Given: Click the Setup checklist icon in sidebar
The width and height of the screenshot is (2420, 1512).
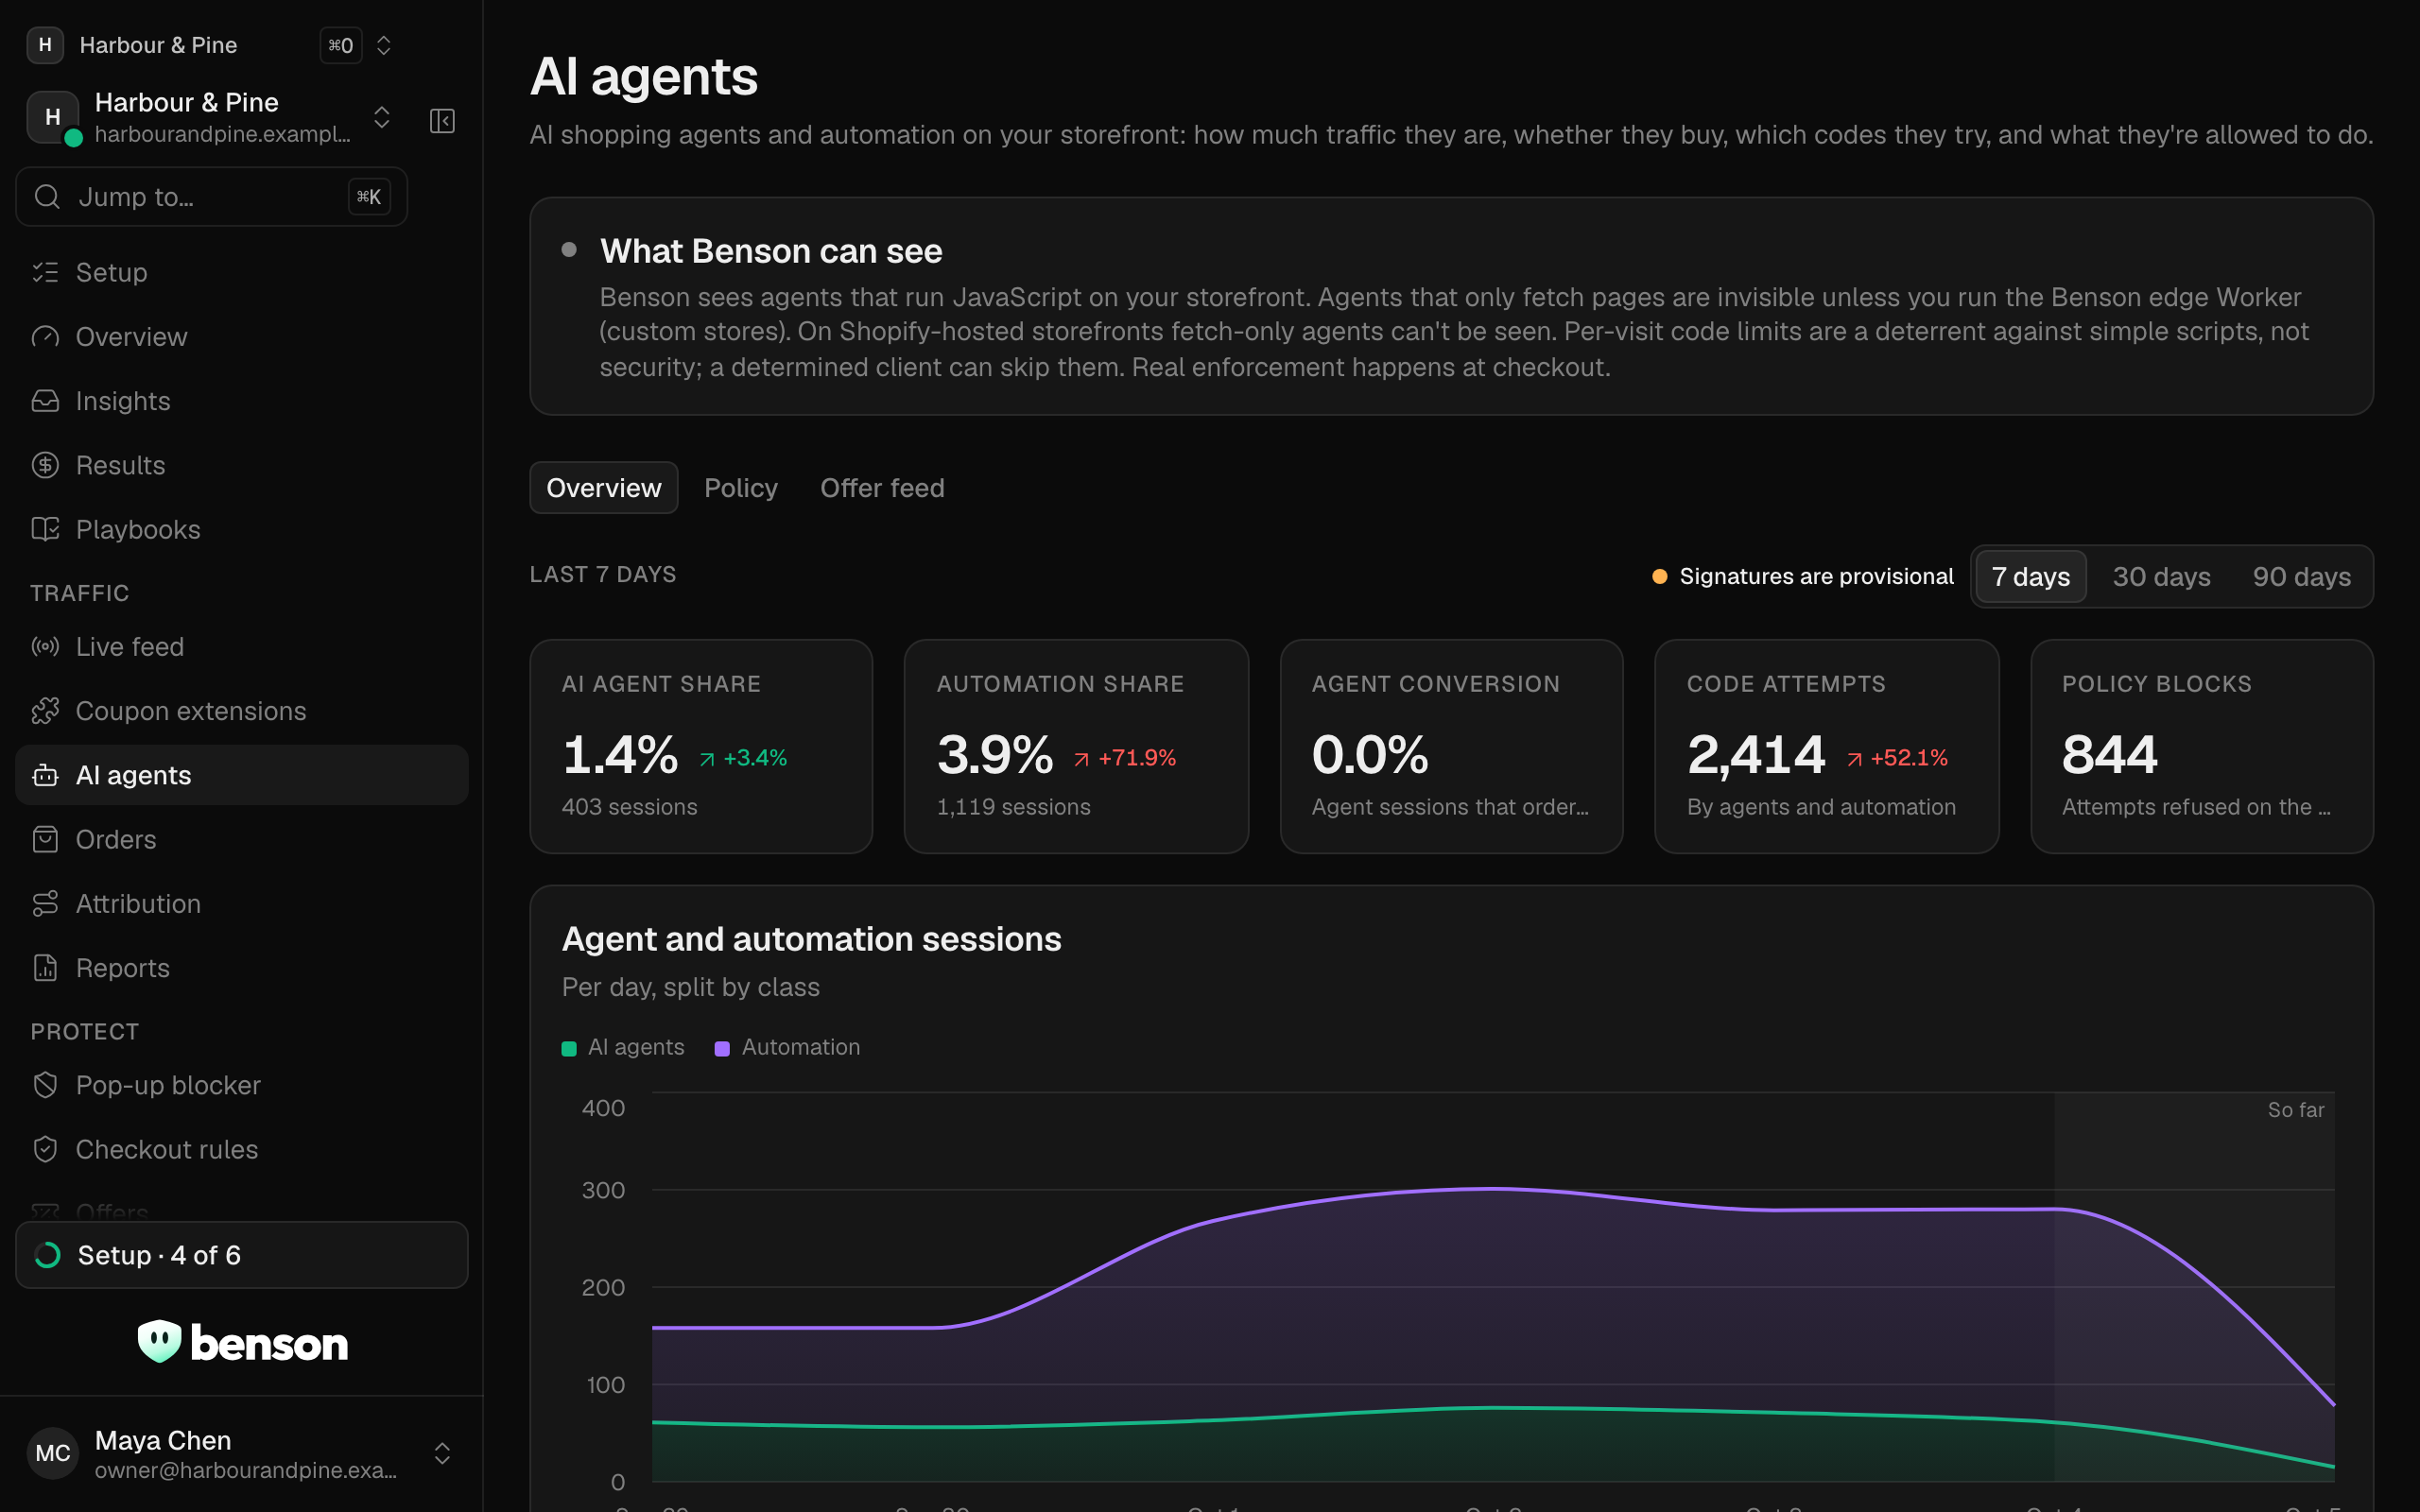Looking at the screenshot, I should pos(45,272).
